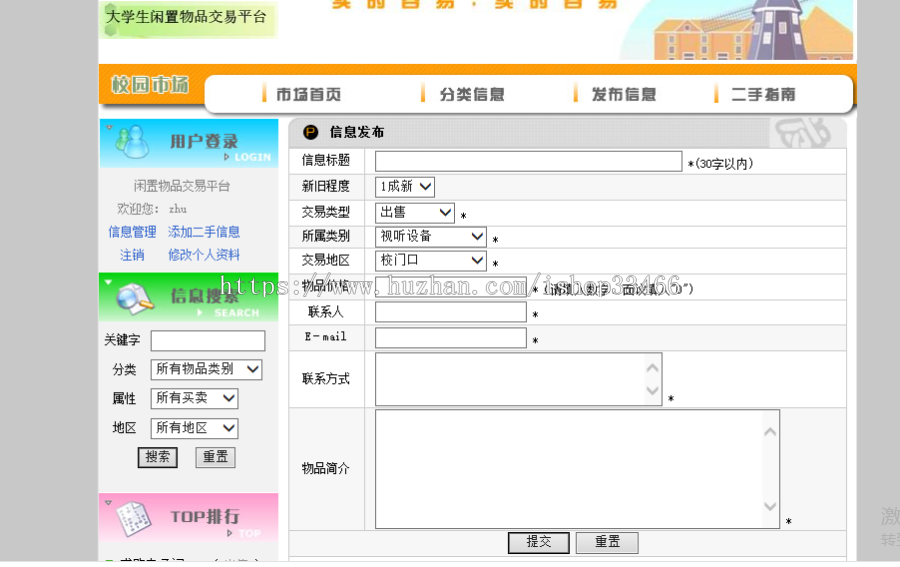Viewport: 900px width, 567px height.
Task: Focus the 物品价格 input field
Action: (x=451, y=286)
